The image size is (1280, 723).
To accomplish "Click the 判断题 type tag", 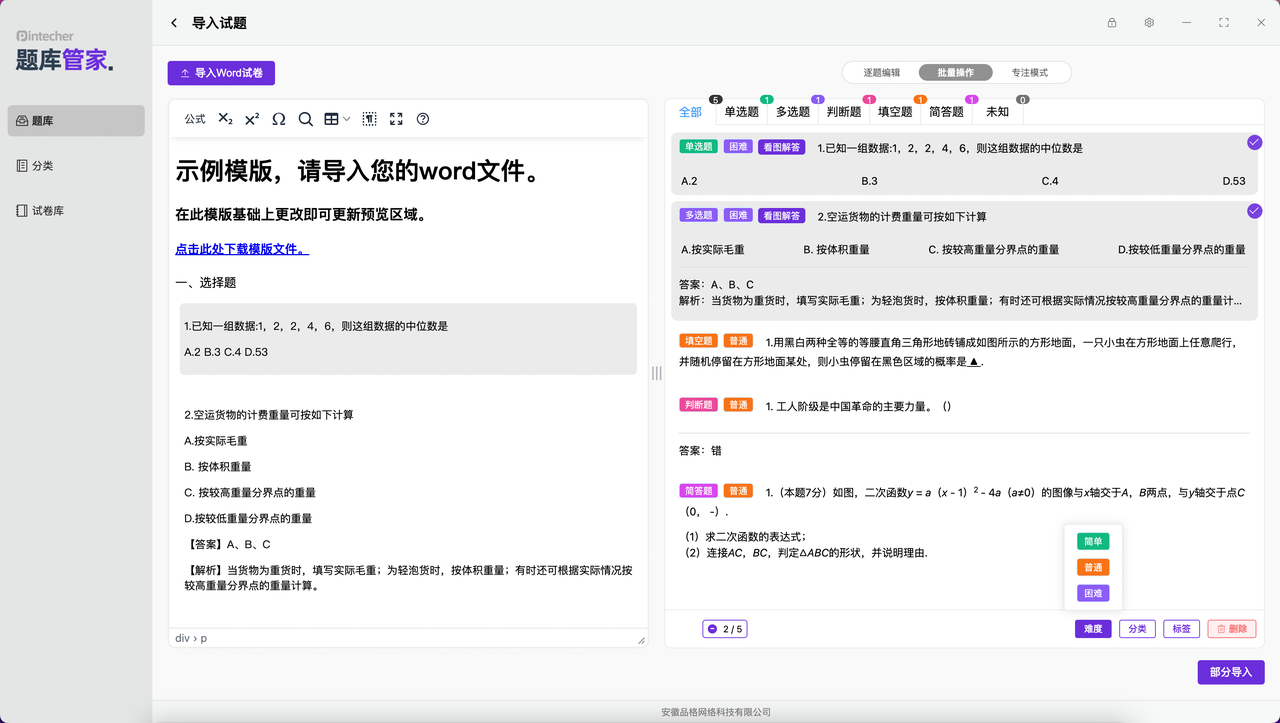I will tap(698, 406).
